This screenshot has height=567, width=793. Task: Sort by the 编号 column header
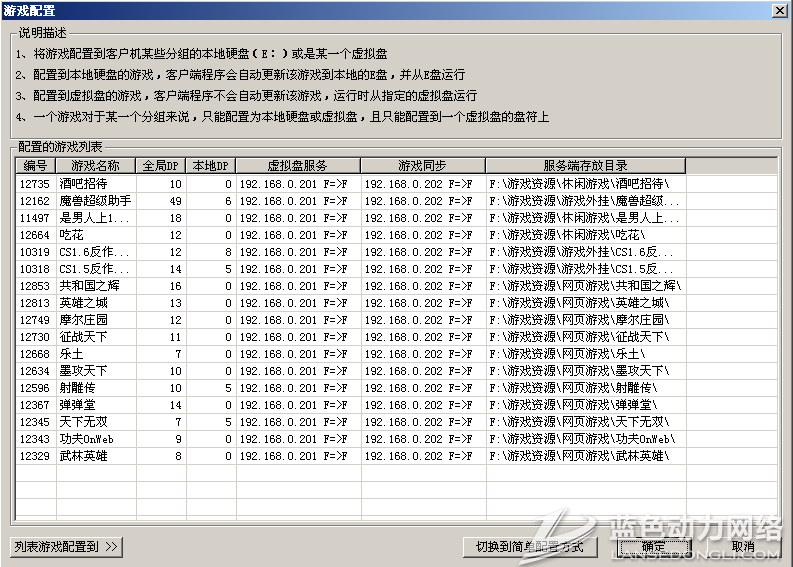pyautogui.click(x=35, y=166)
